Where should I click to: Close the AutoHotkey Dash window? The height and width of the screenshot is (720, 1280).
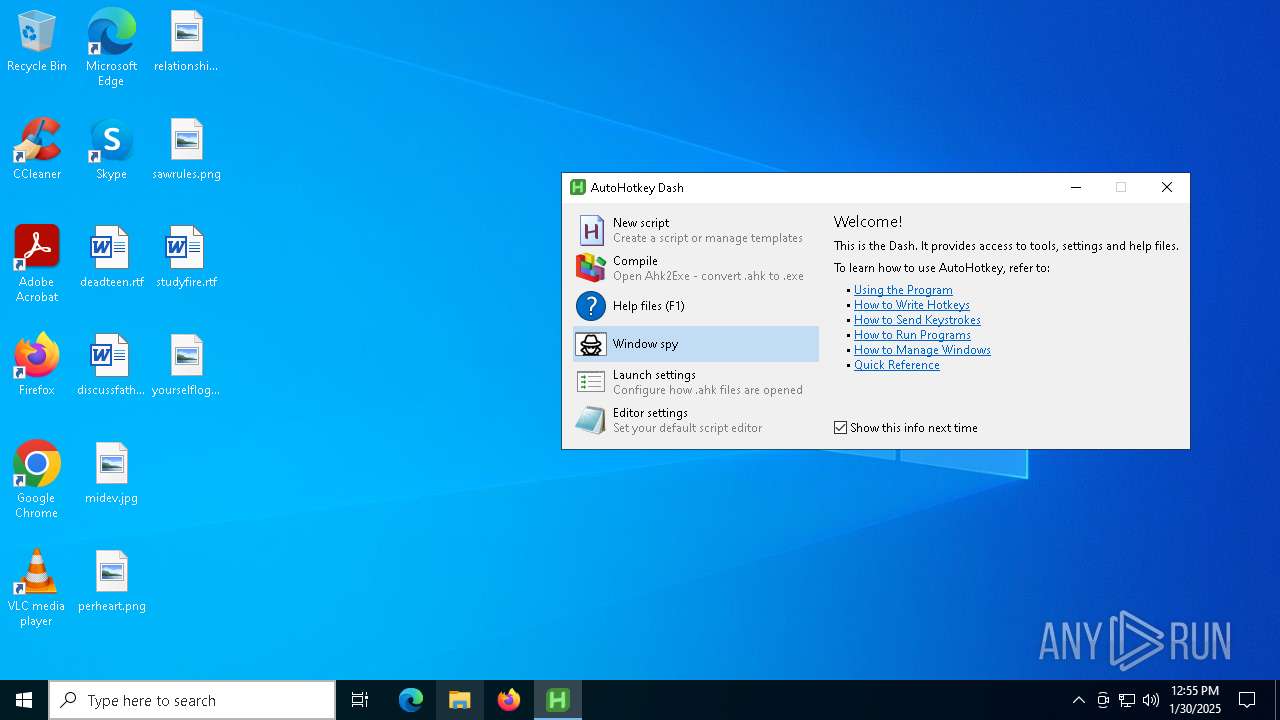[x=1166, y=187]
